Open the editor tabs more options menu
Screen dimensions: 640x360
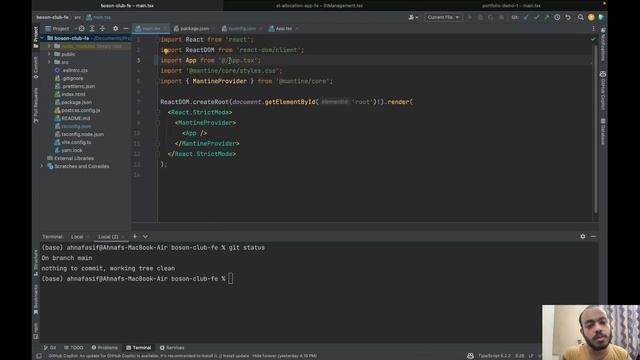pos(593,29)
